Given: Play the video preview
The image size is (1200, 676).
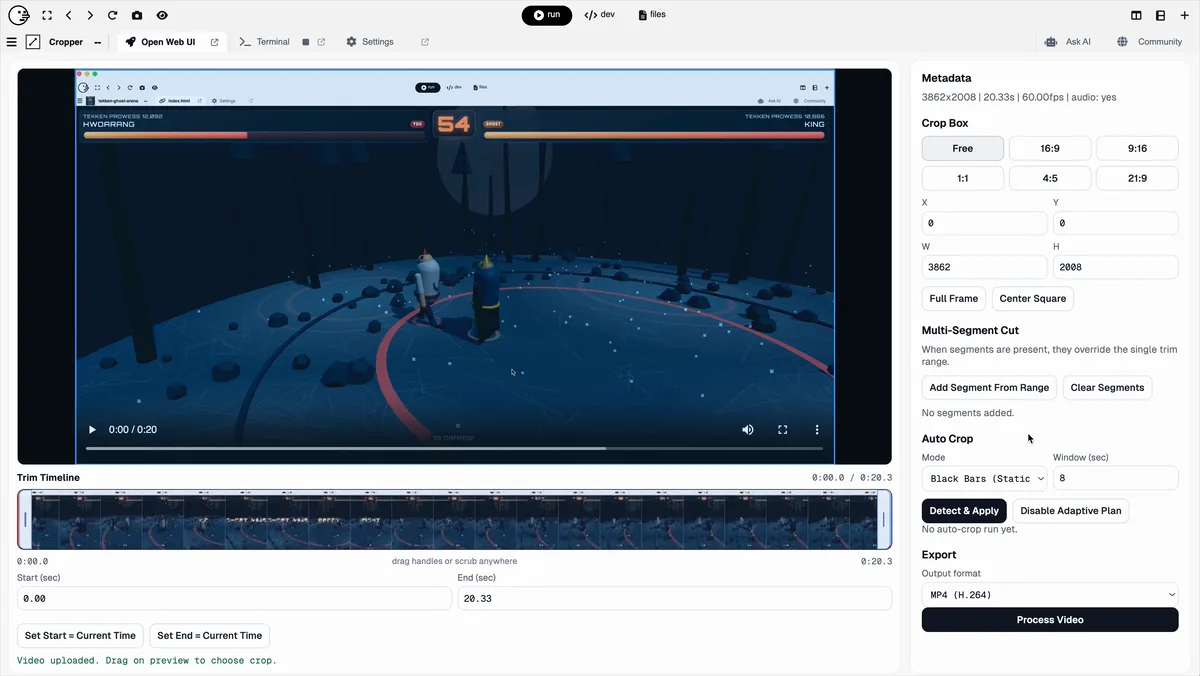Looking at the screenshot, I should (x=92, y=430).
